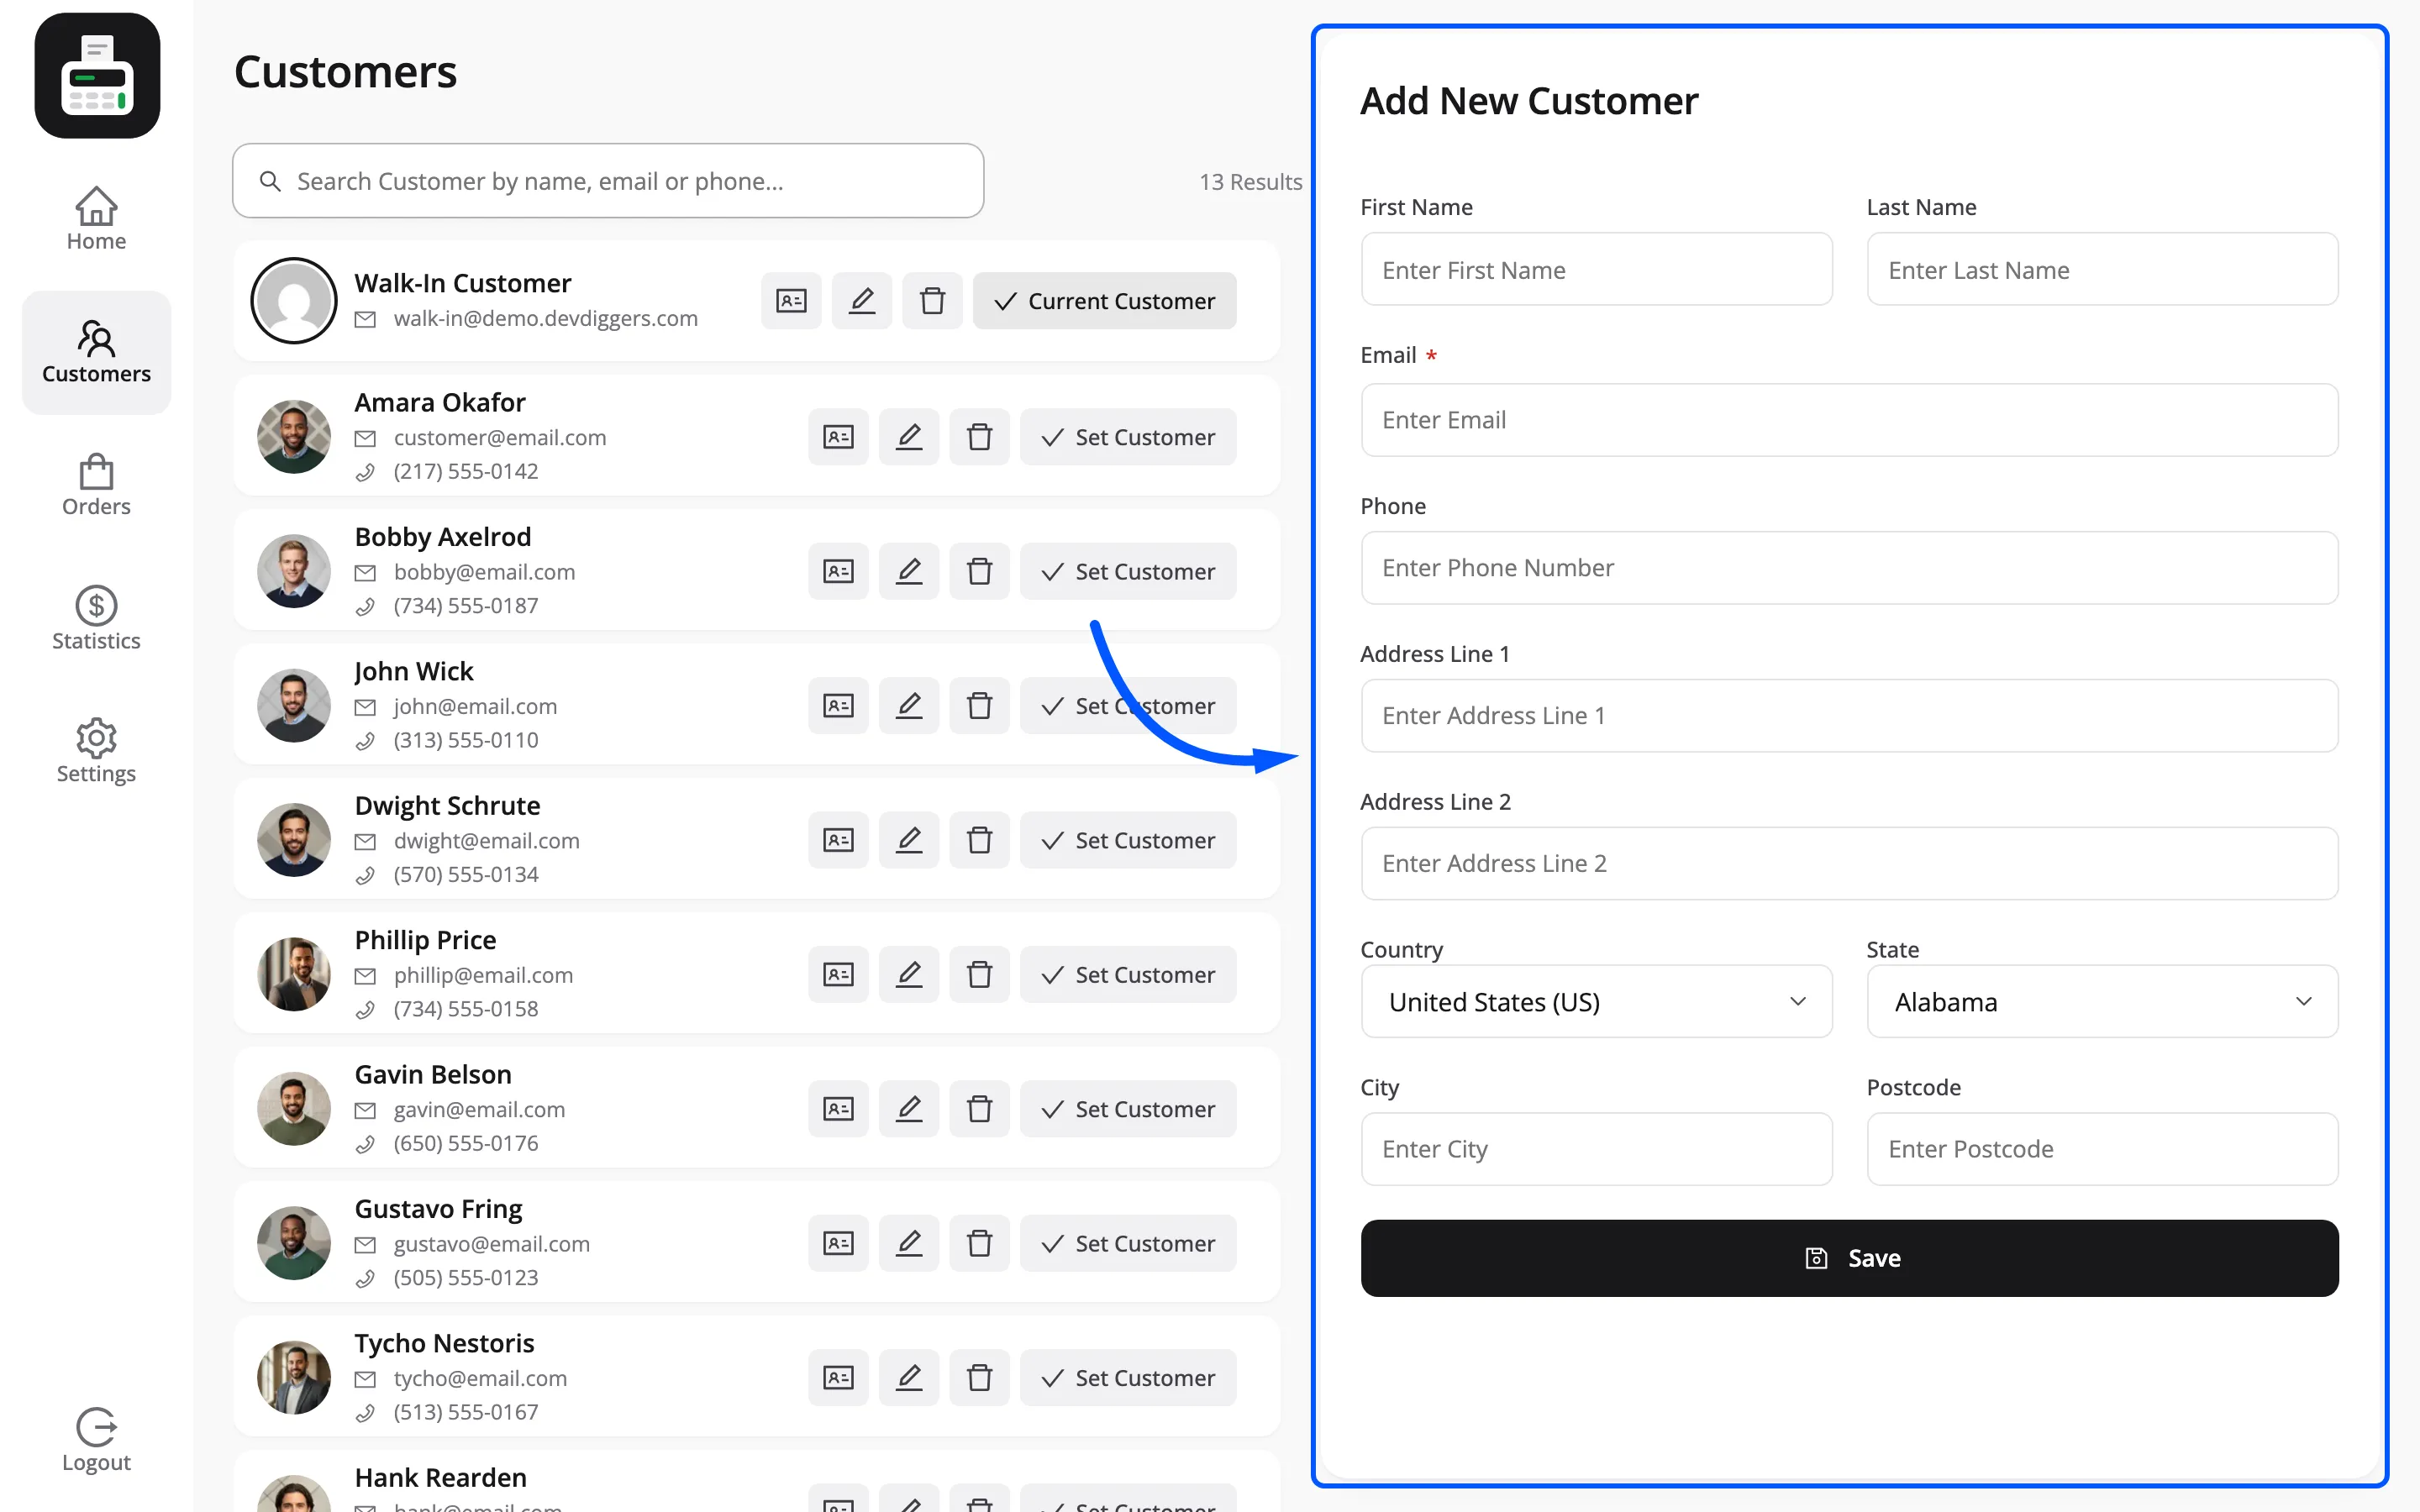The height and width of the screenshot is (1512, 2420).
Task: Open the Country dropdown
Action: (x=1596, y=1001)
